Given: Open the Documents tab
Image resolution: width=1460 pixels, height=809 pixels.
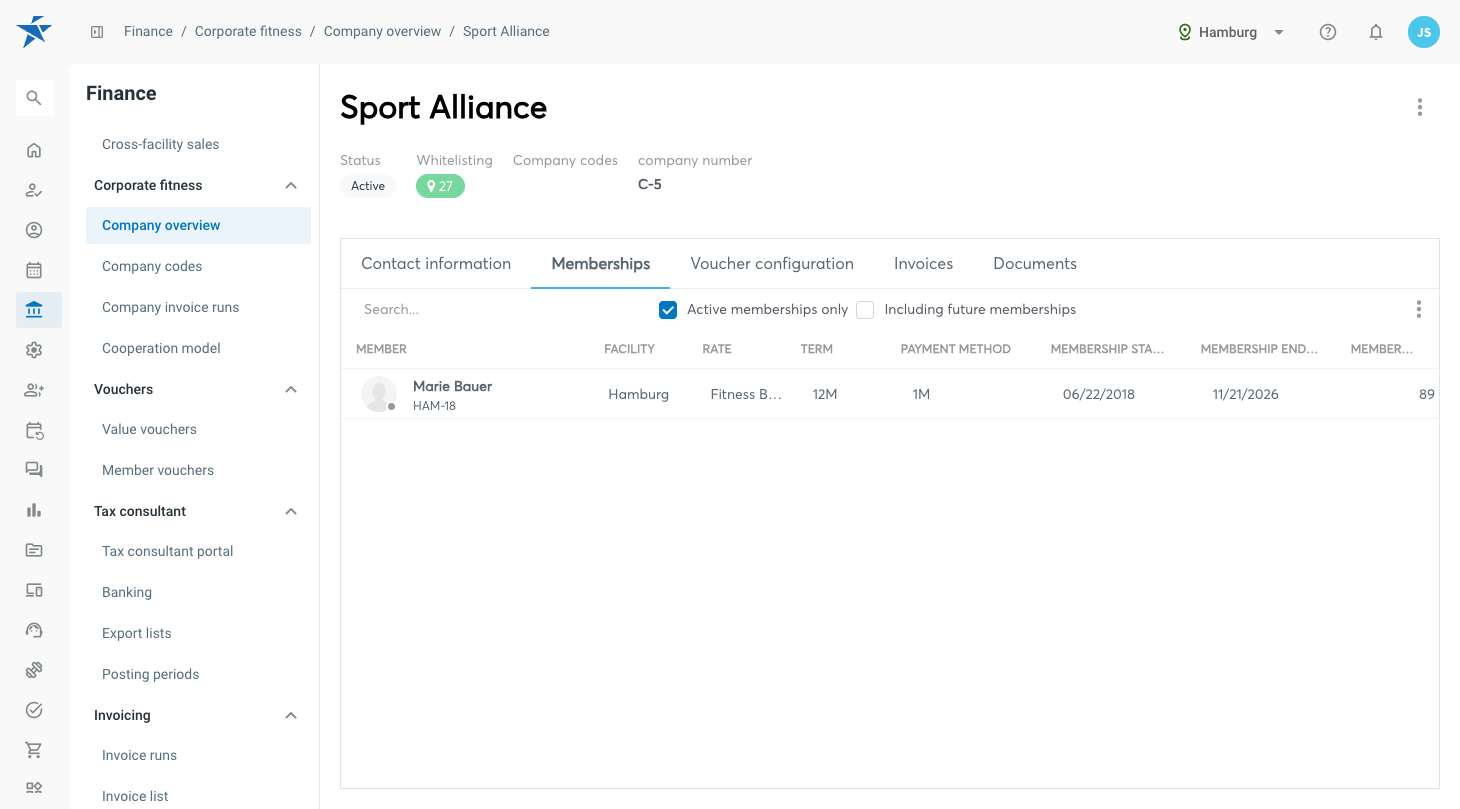Looking at the screenshot, I should [1035, 264].
